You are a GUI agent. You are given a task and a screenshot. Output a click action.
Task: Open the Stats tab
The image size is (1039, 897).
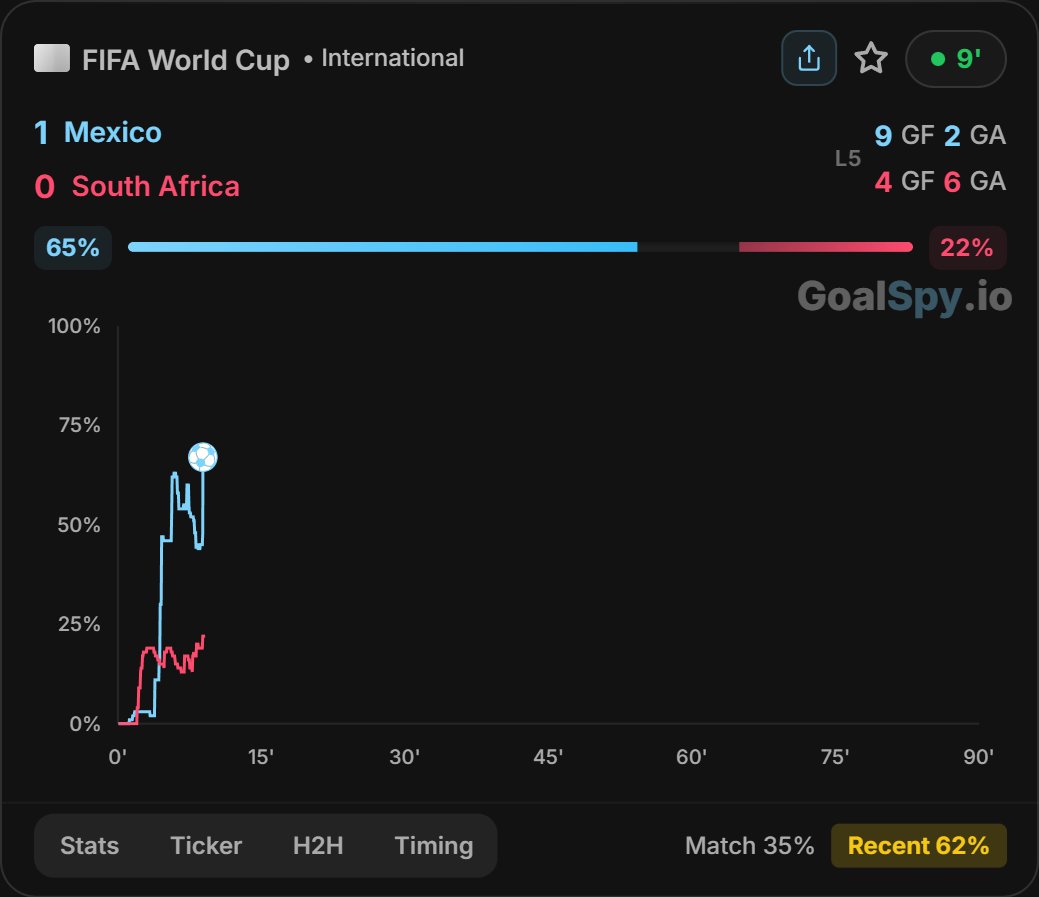(89, 846)
